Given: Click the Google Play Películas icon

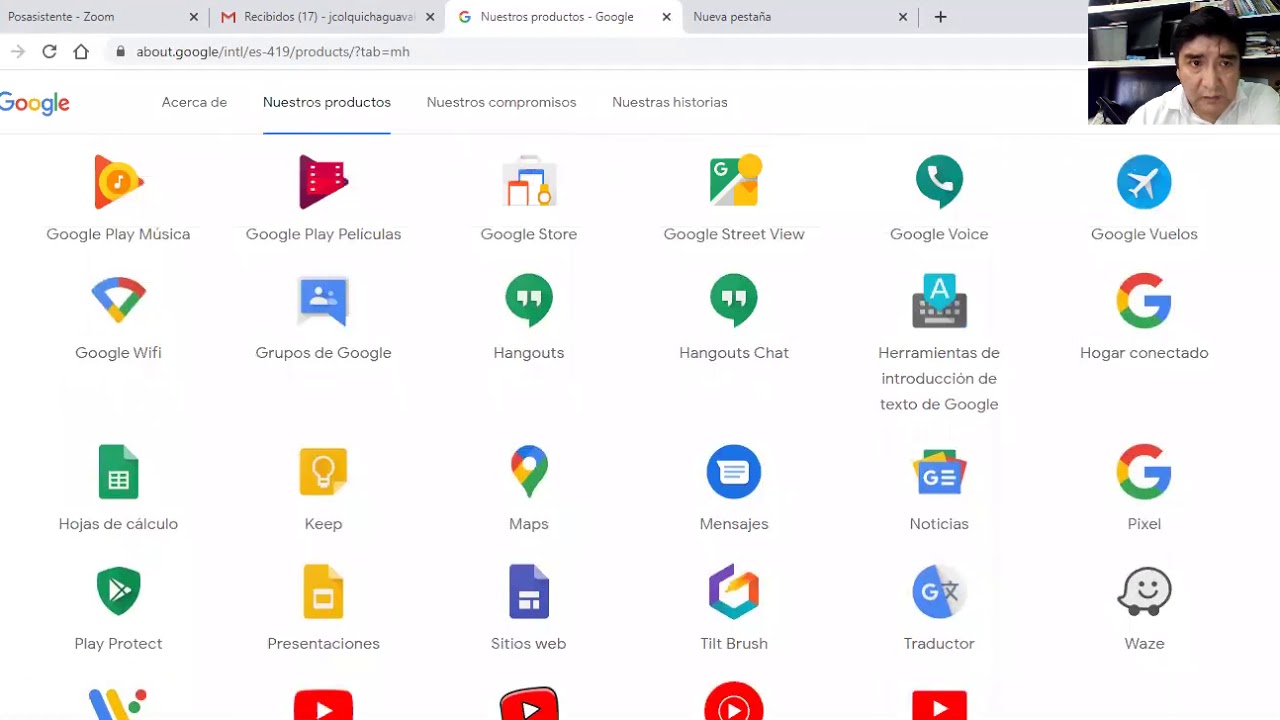Looking at the screenshot, I should tap(323, 182).
